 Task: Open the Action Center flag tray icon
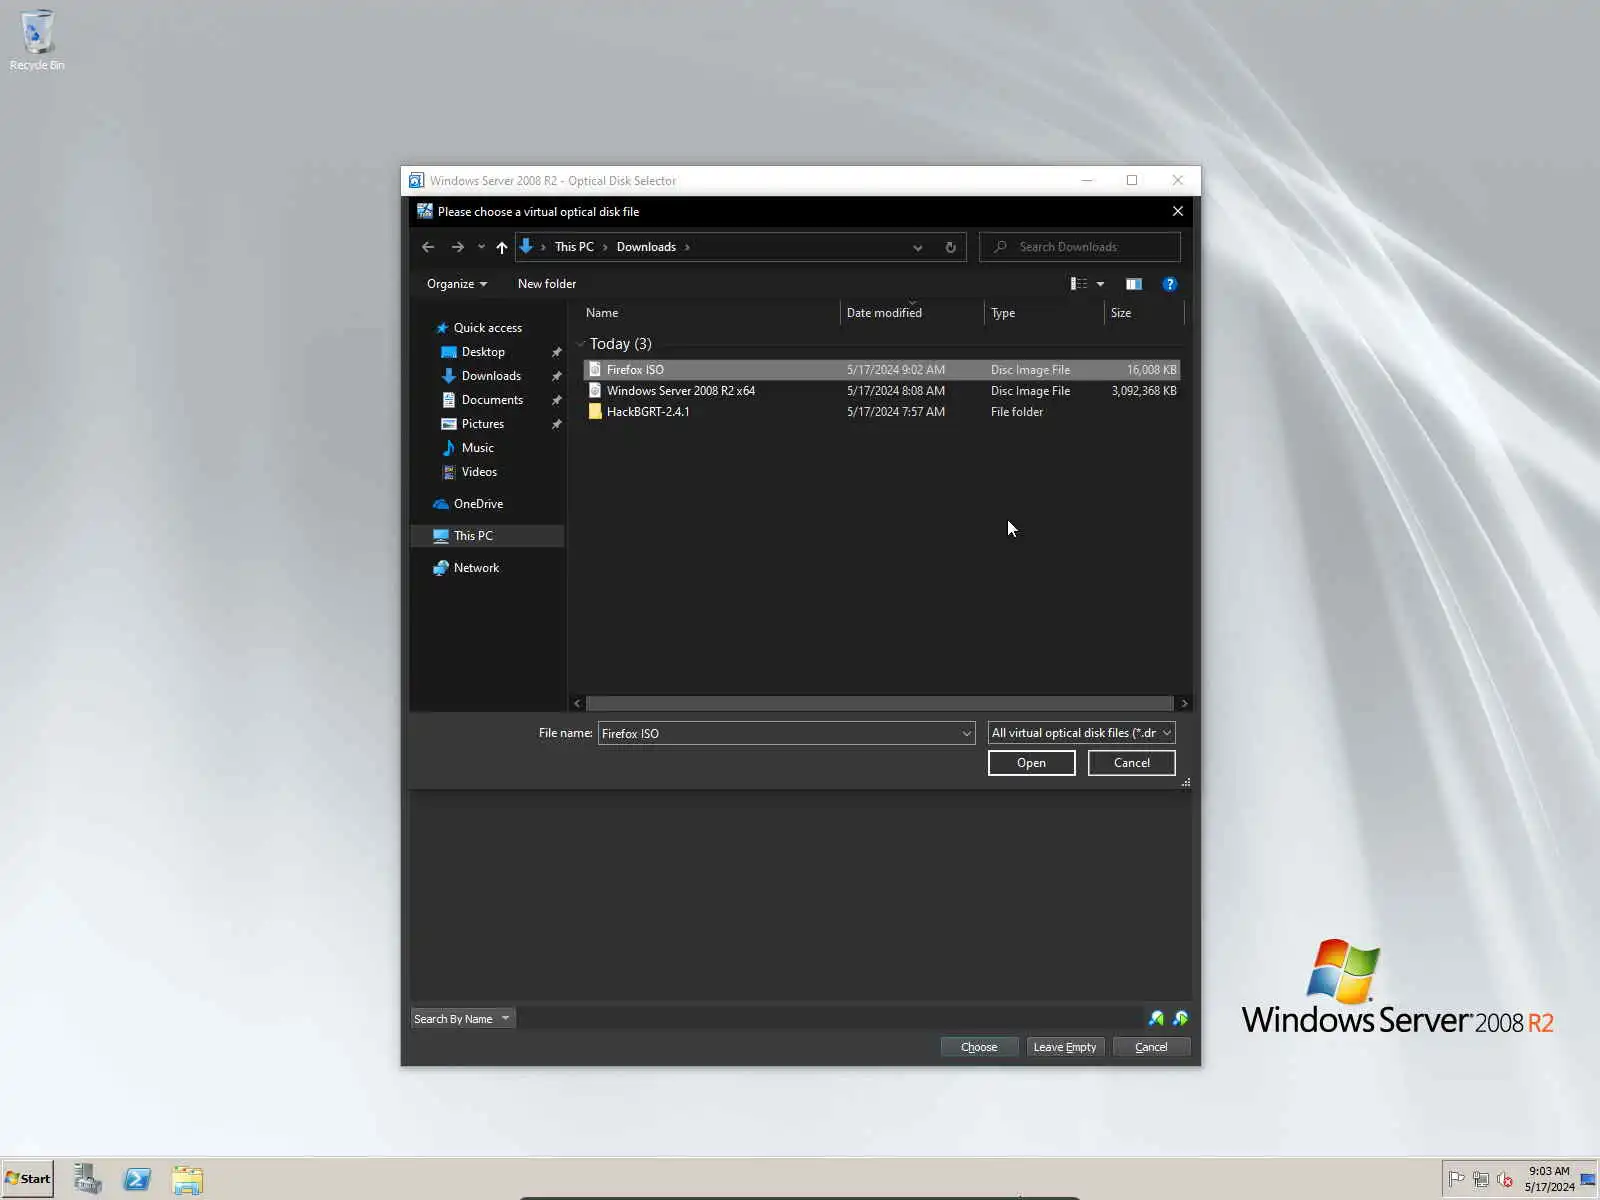point(1457,1179)
